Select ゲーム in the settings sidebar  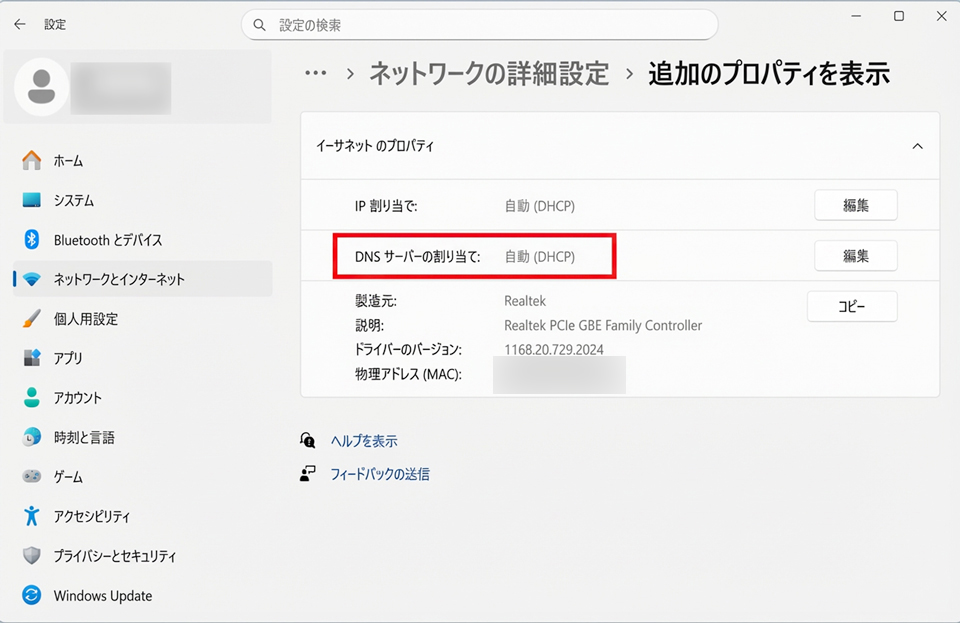pyautogui.click(x=68, y=477)
